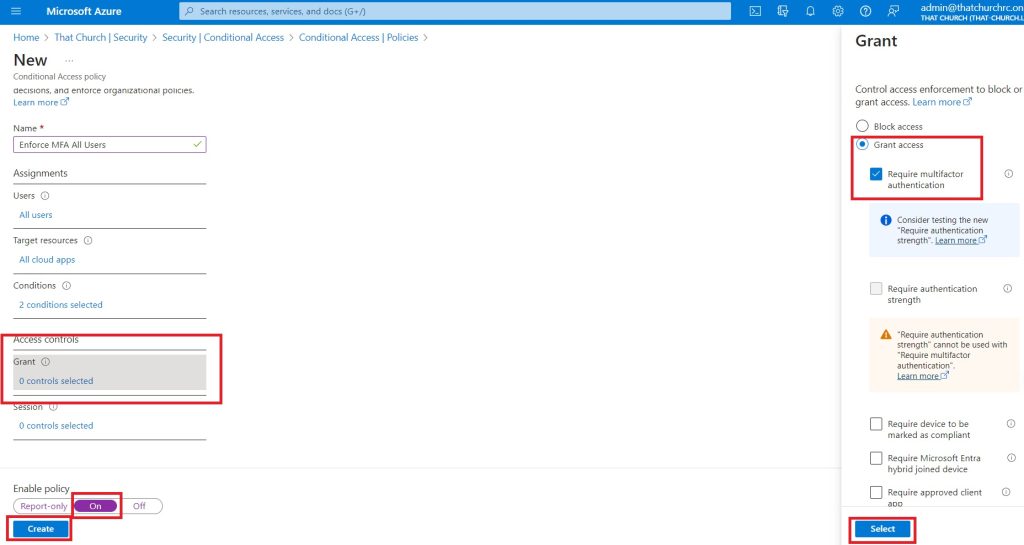Show info for Require approved client app
Viewport: 1024px width, 545px height.
coord(1006,492)
